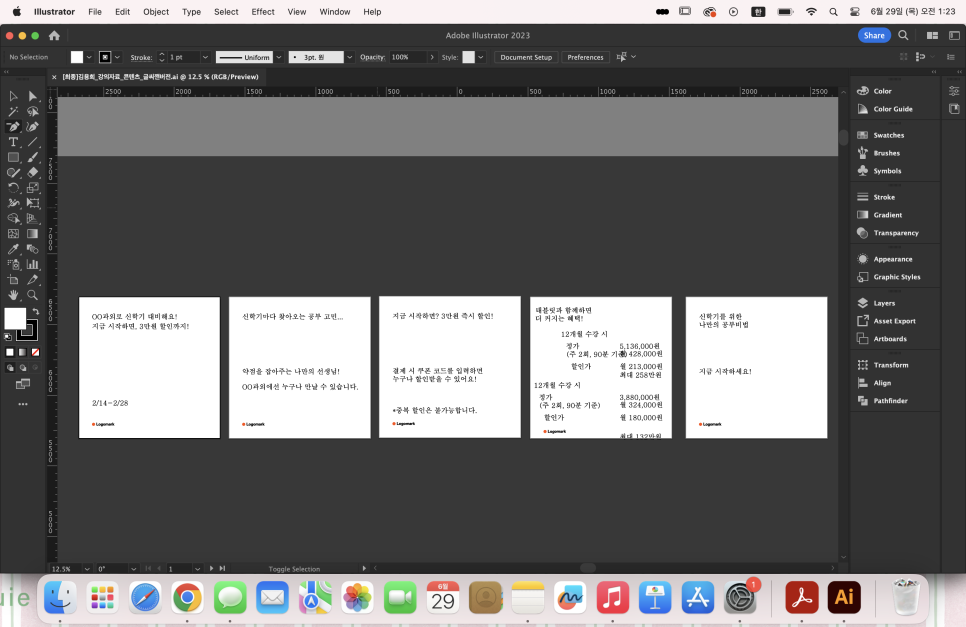Open the 3pt brush definition dropdown
Viewport: 966px width, 627px height.
pyautogui.click(x=349, y=57)
